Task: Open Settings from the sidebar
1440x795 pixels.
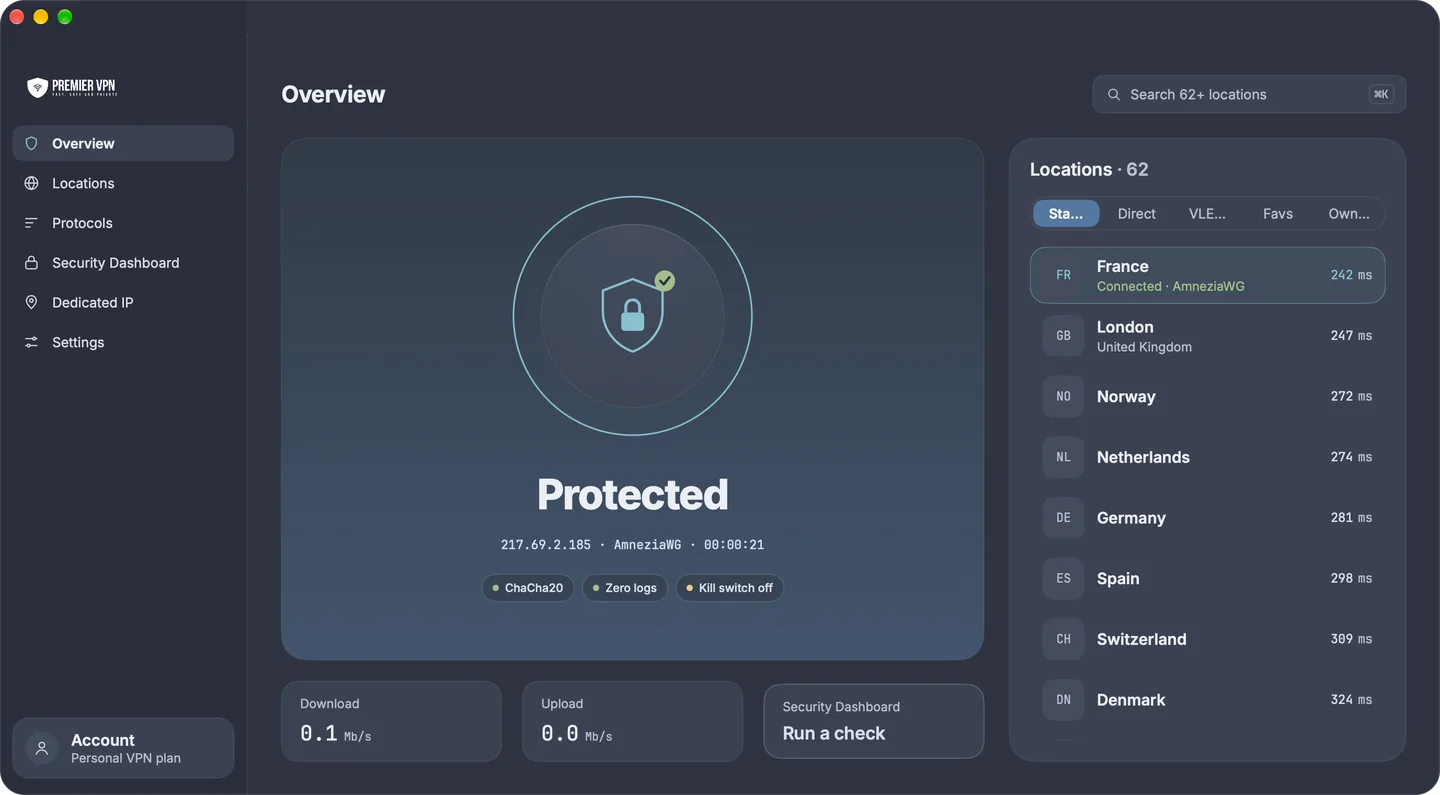Action: tap(123, 342)
